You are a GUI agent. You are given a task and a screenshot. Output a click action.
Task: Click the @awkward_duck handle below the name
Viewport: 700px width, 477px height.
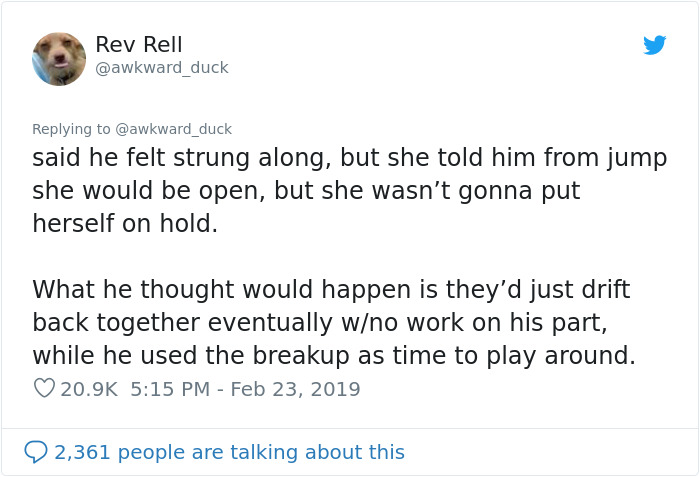click(162, 68)
